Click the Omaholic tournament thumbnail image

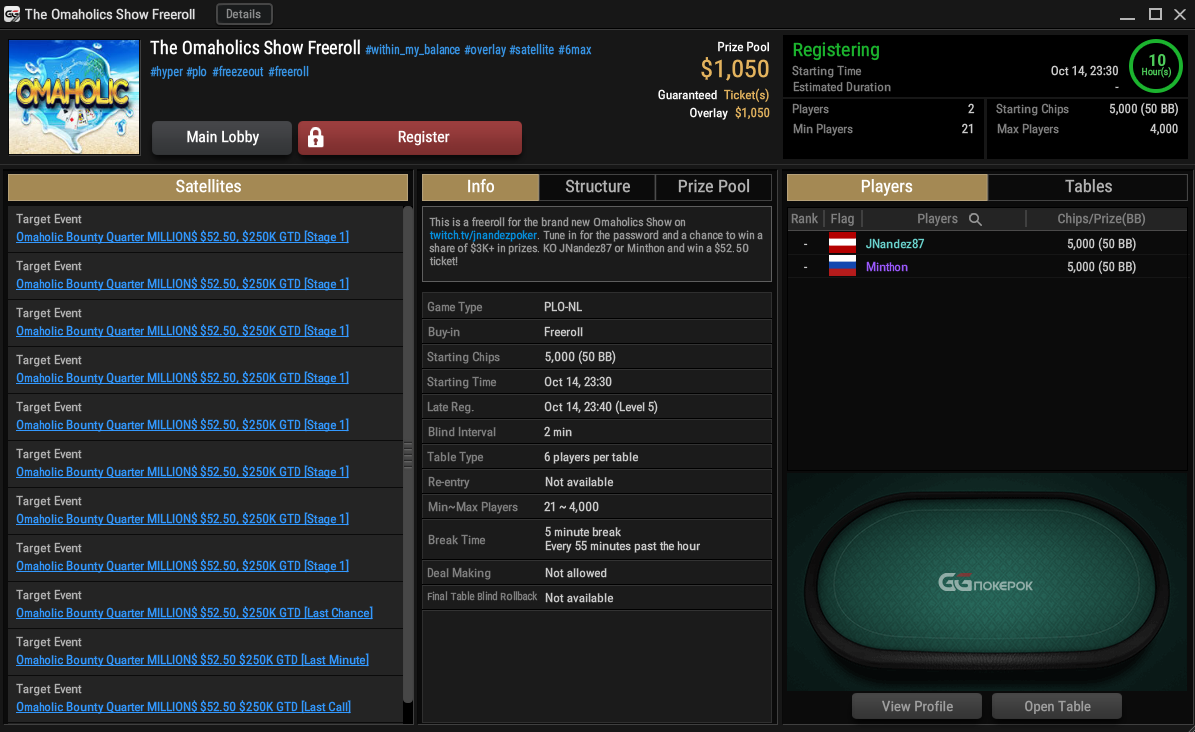(74, 97)
